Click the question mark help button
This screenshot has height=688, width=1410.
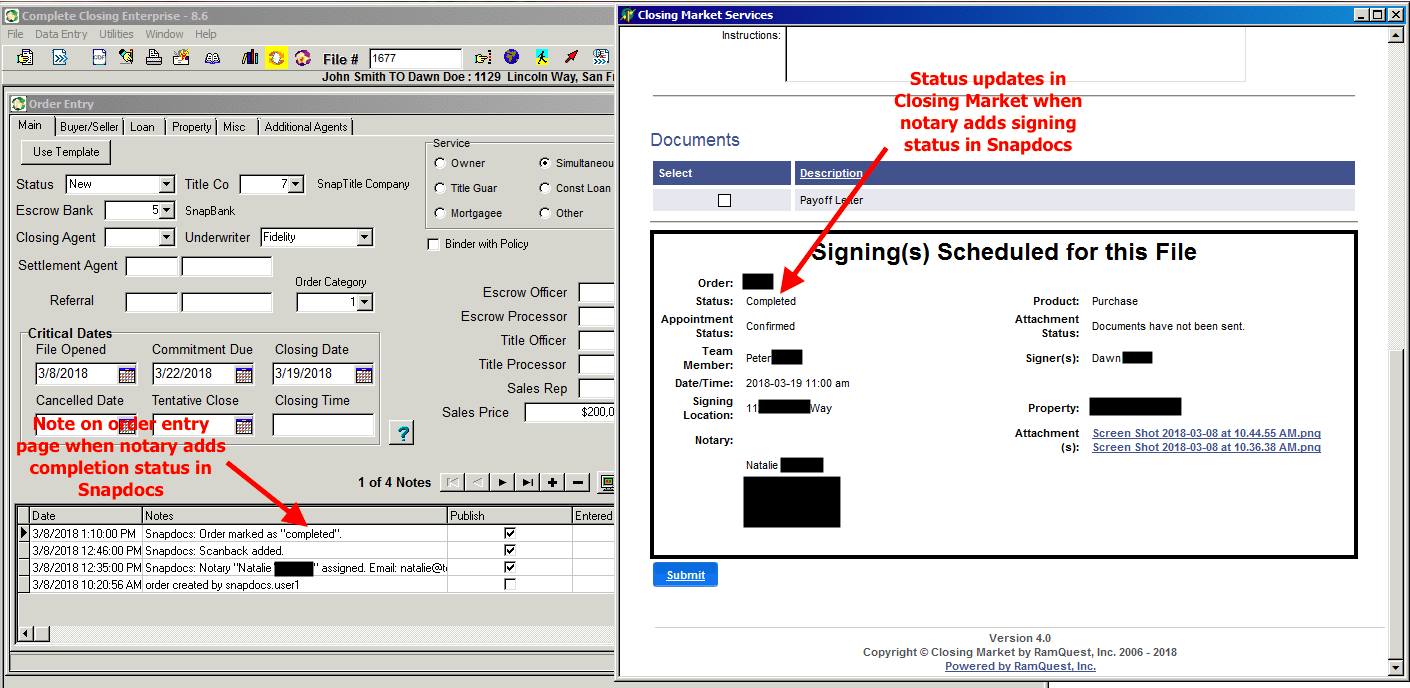coord(402,432)
